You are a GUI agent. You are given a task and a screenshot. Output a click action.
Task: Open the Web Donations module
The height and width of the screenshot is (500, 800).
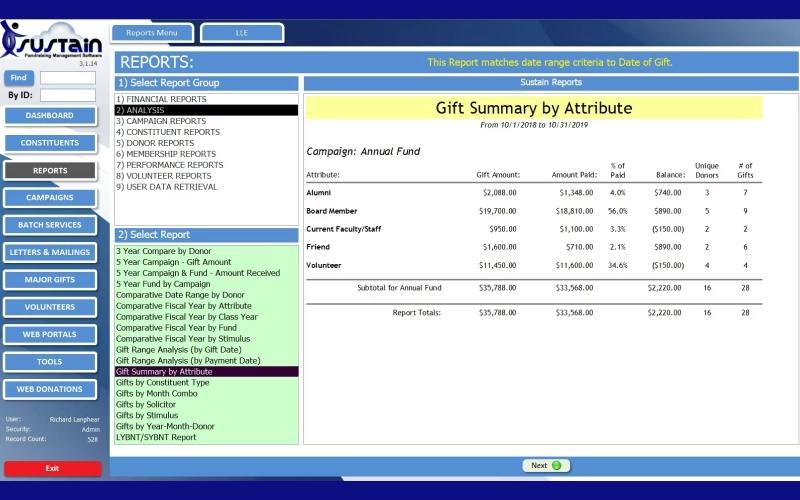[50, 389]
